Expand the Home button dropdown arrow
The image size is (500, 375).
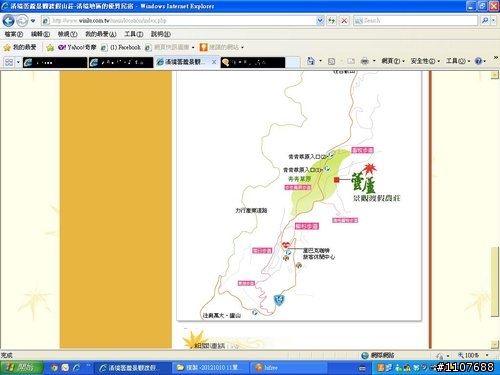(321, 61)
